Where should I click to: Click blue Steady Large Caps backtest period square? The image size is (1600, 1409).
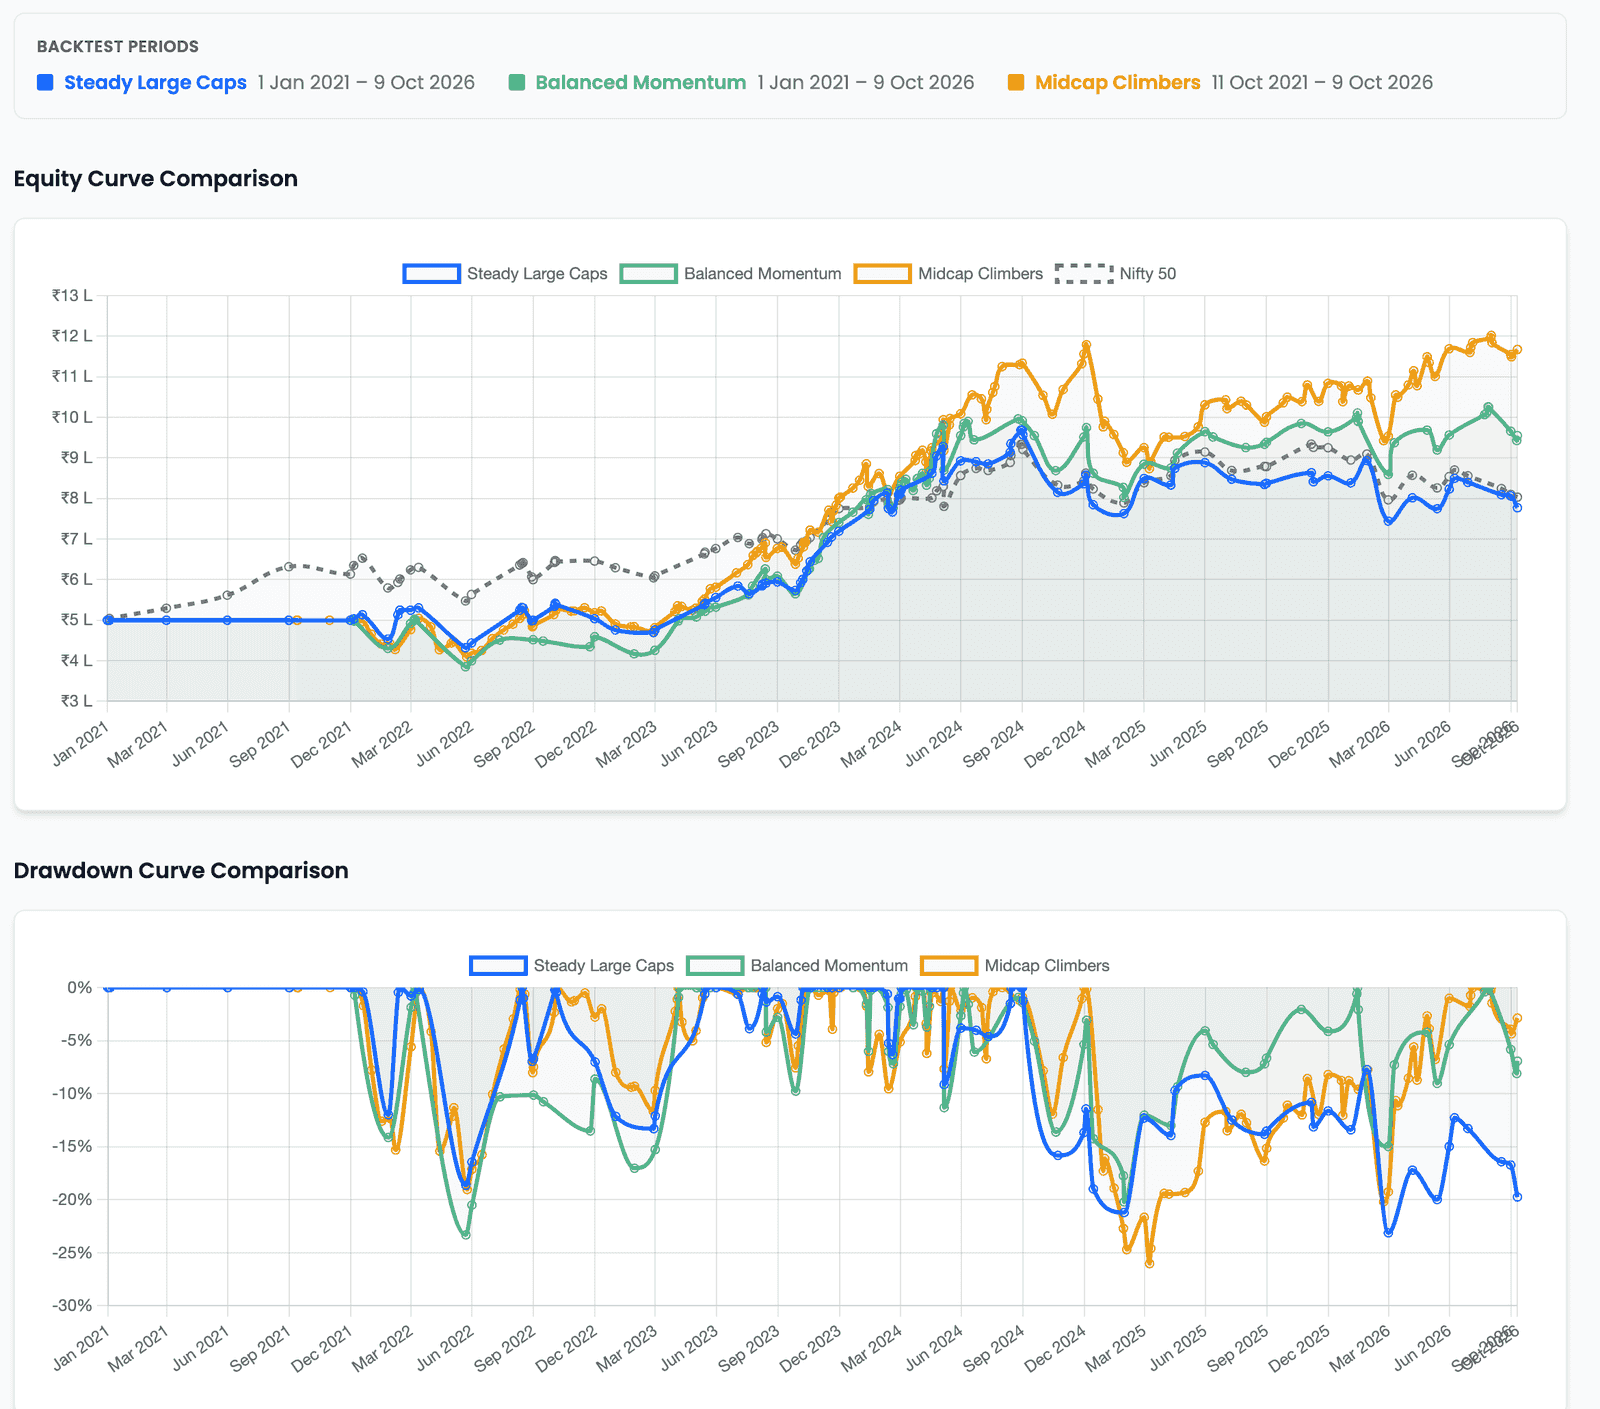(45, 82)
